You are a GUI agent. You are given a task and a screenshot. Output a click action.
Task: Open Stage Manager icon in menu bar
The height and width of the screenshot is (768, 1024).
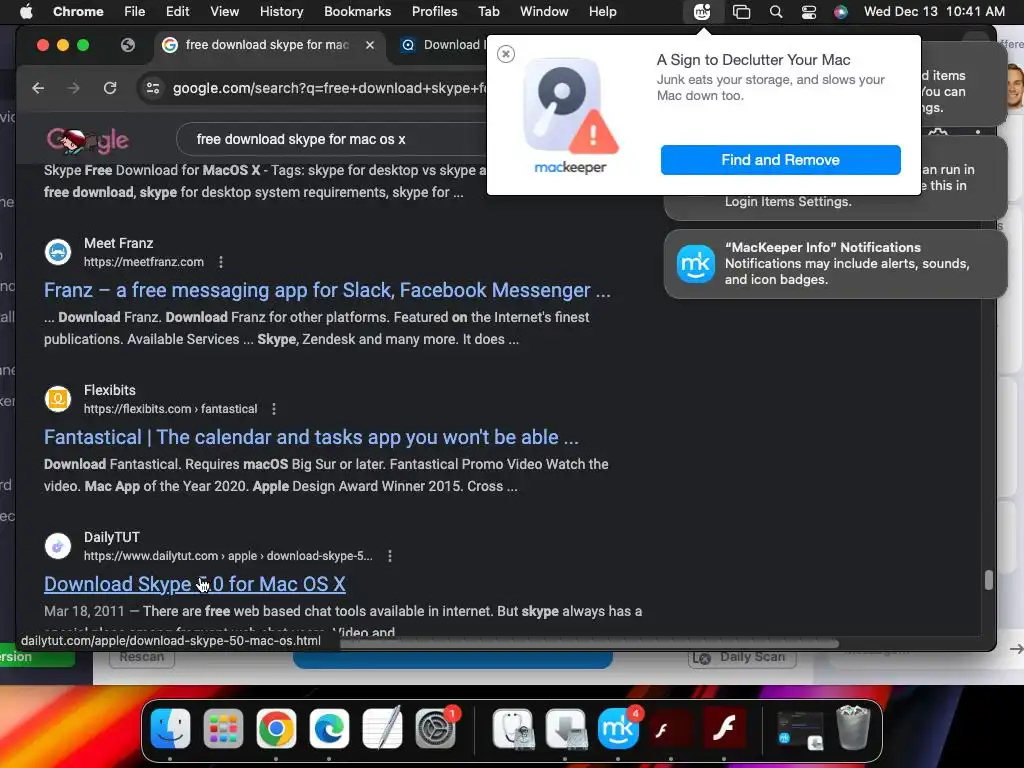[x=741, y=11]
